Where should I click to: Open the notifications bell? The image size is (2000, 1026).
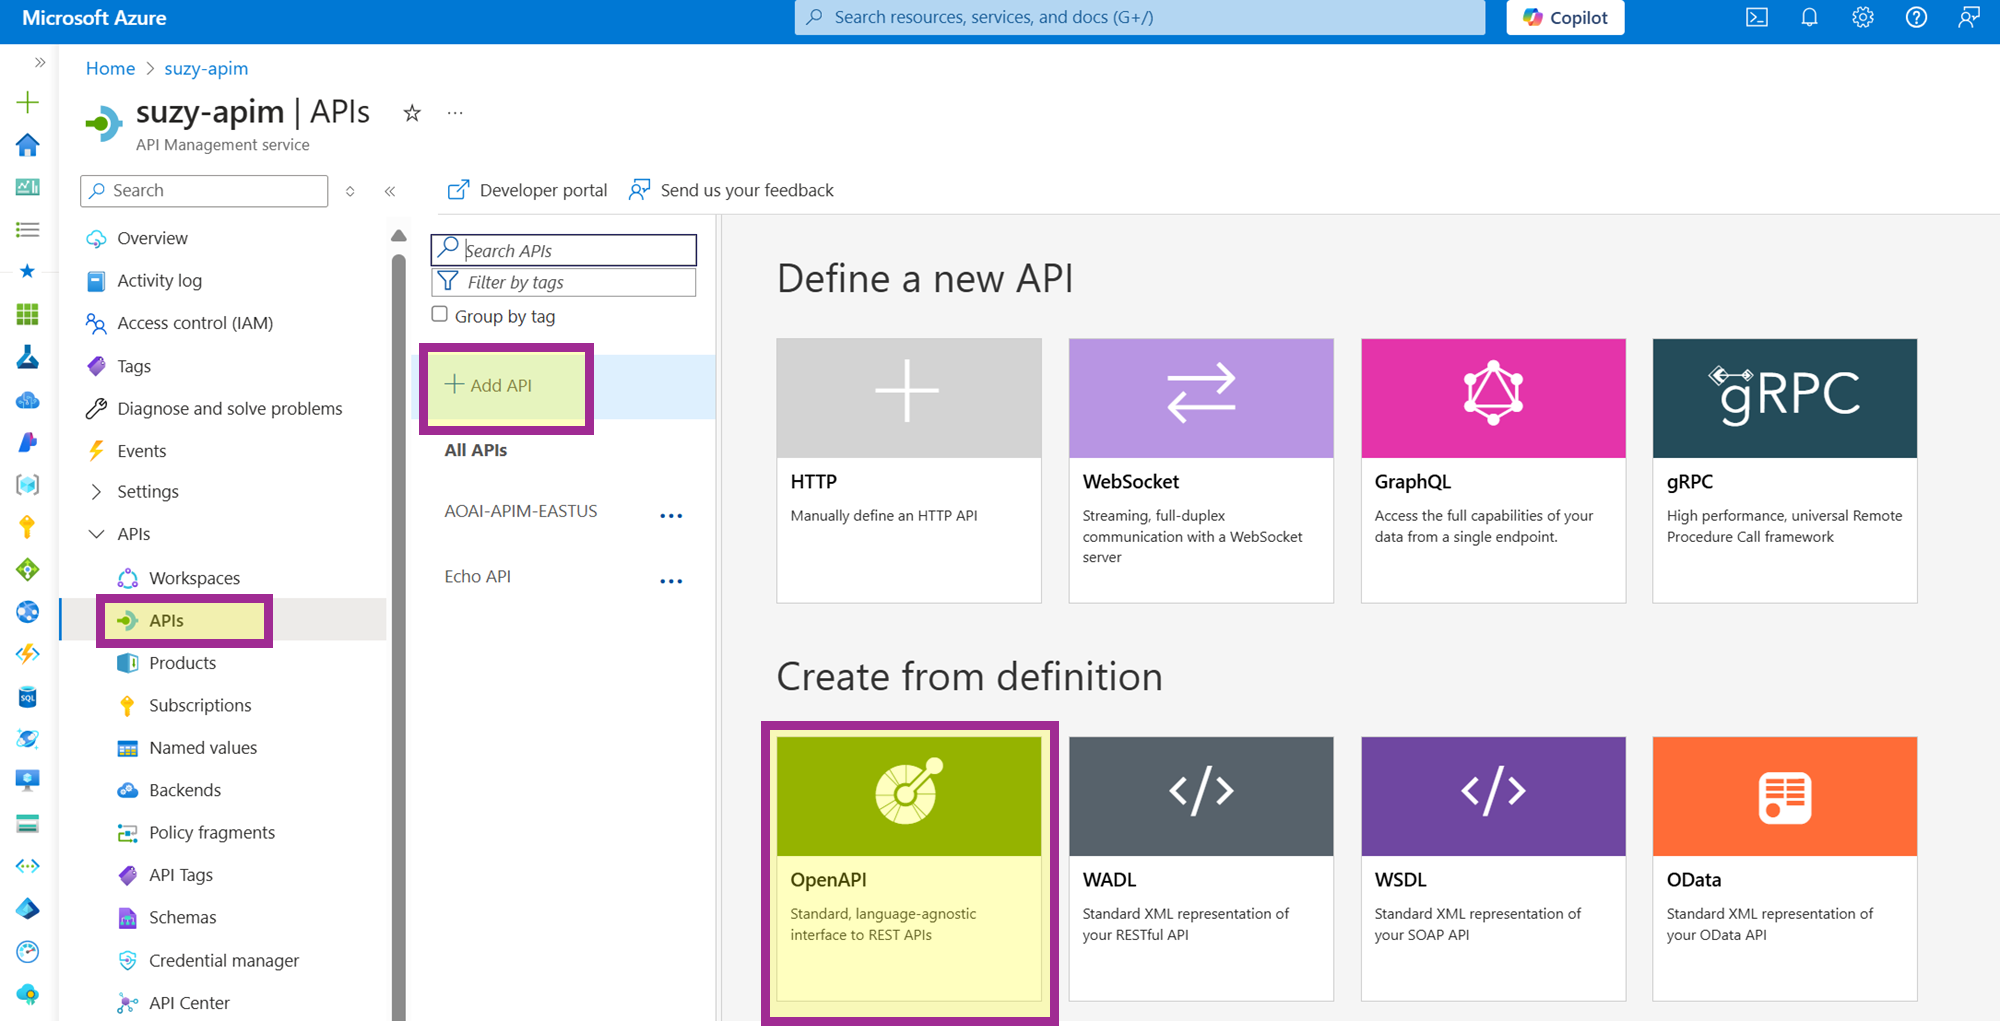[x=1809, y=17]
